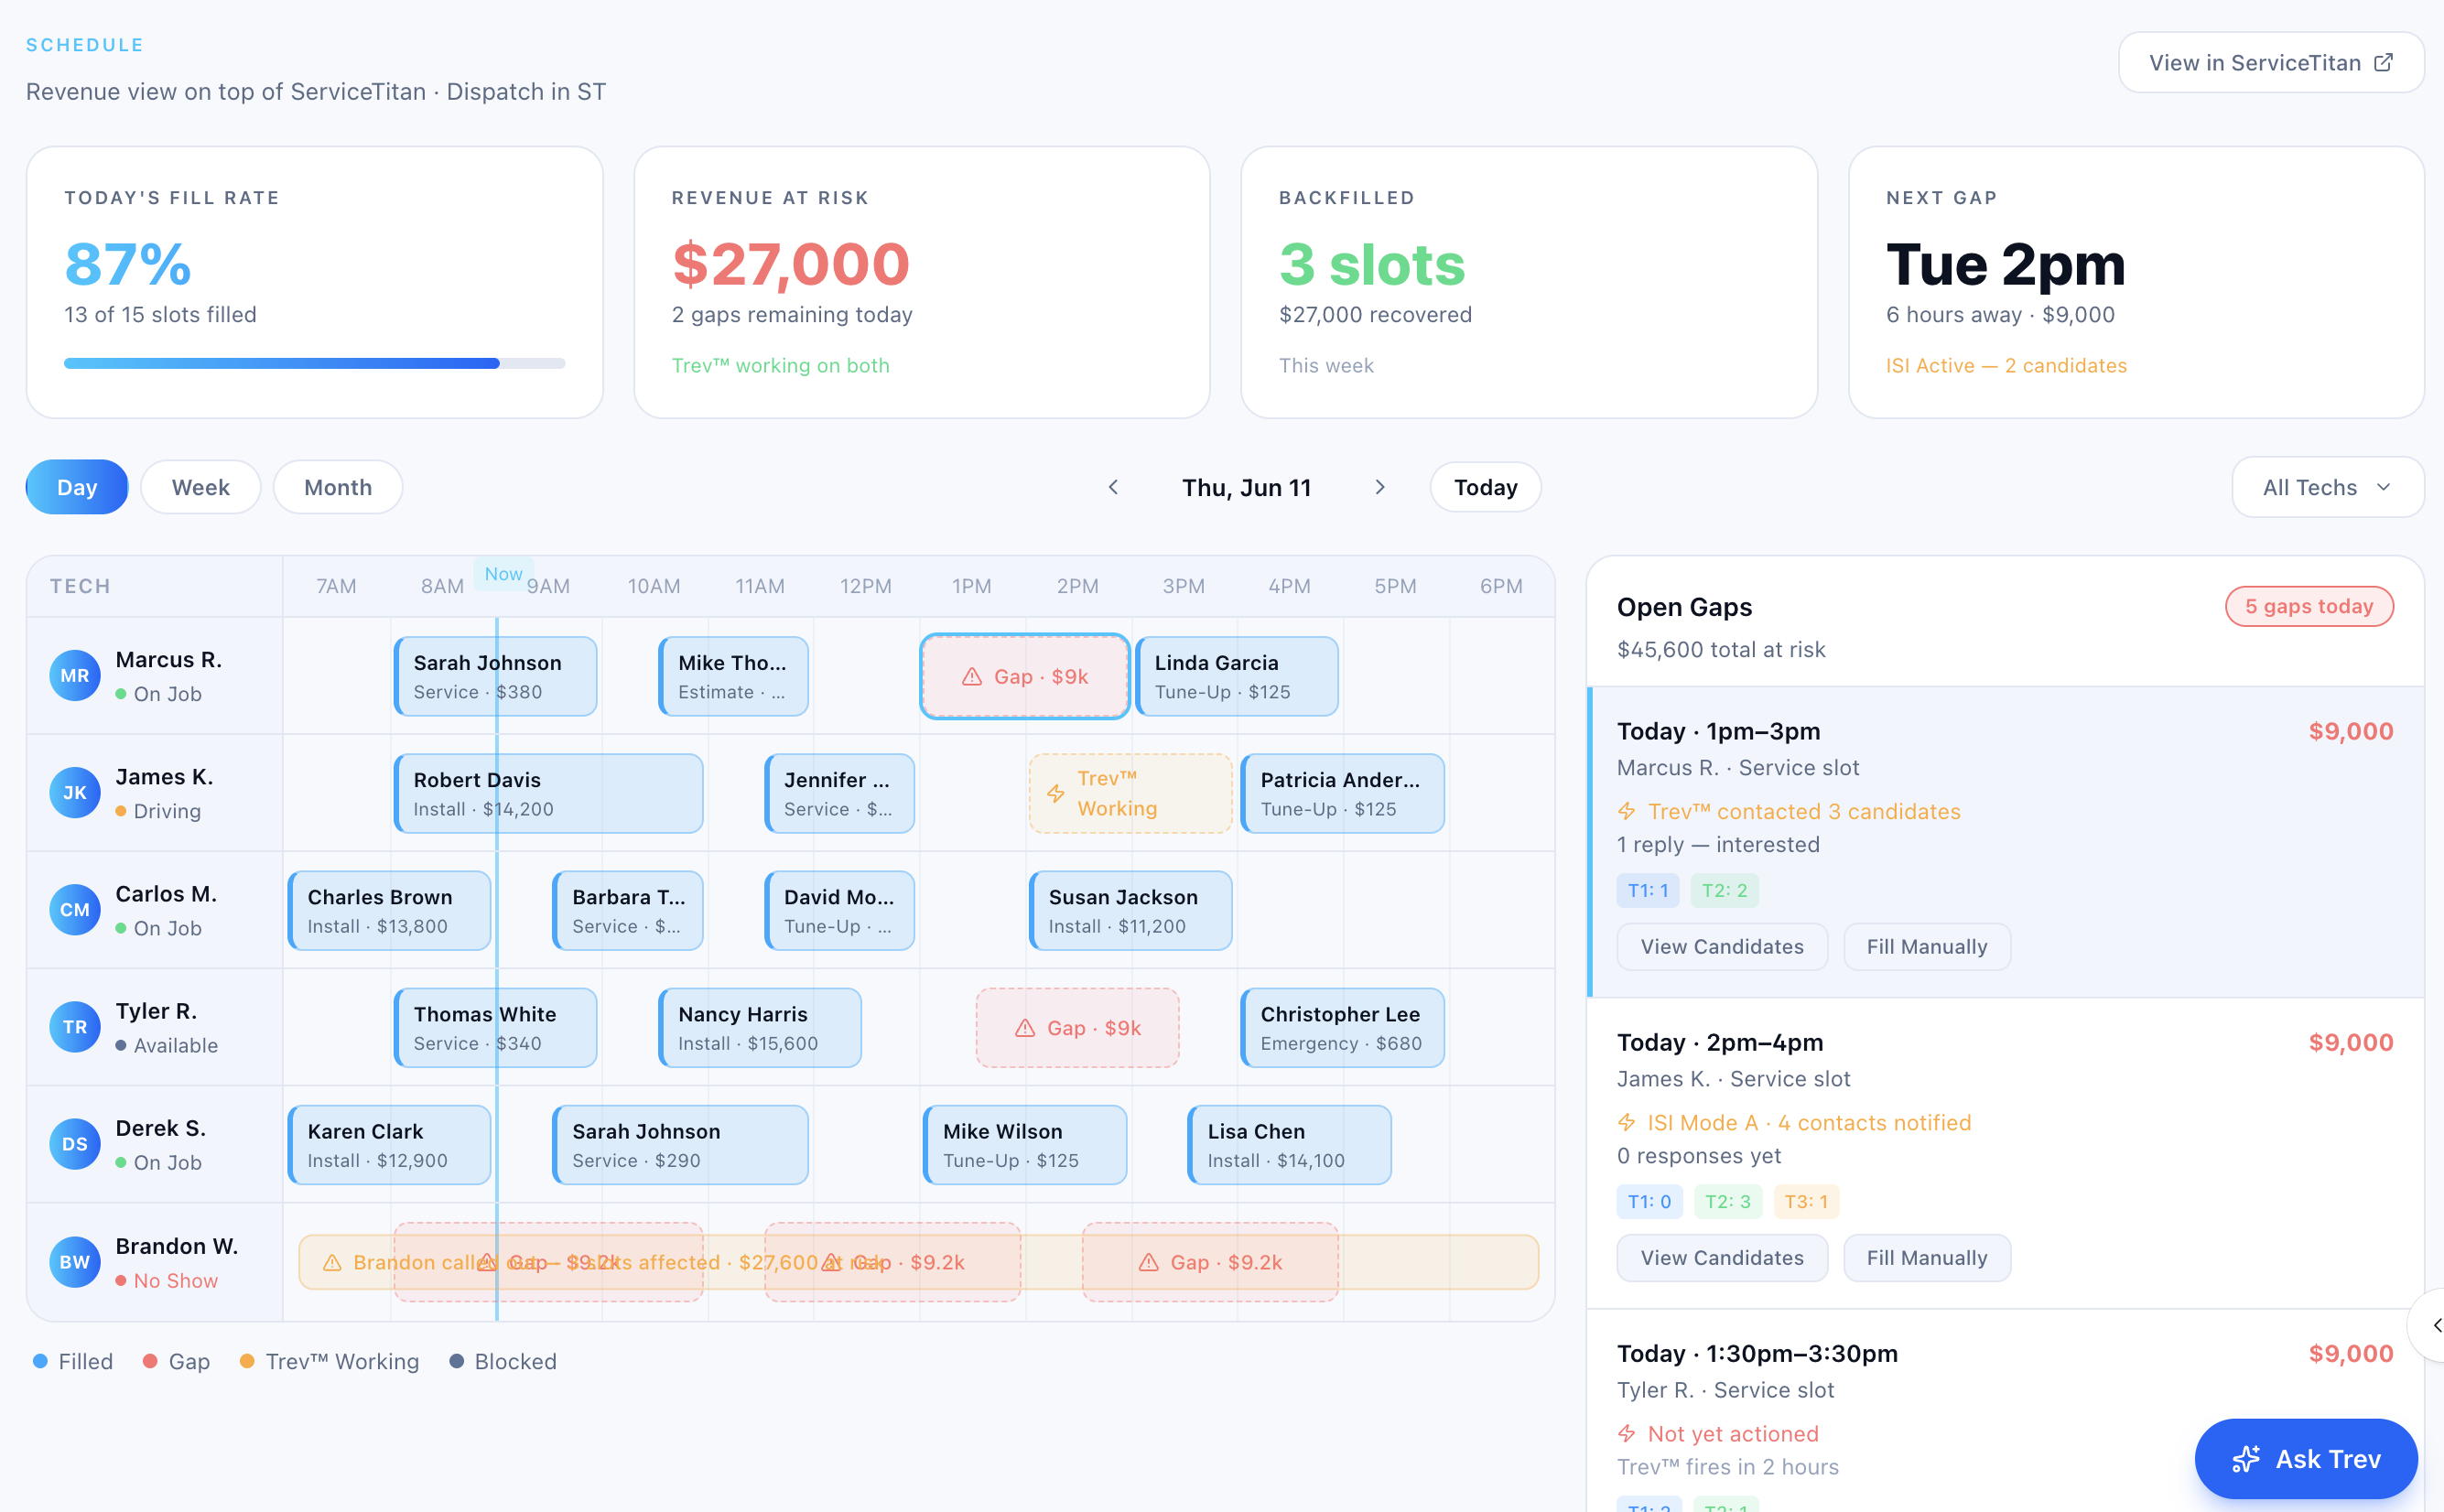Viewport: 2444px width, 1512px height.
Task: Click the warning icon in Brandon's last $9.2k gap
Action: (x=1149, y=1263)
